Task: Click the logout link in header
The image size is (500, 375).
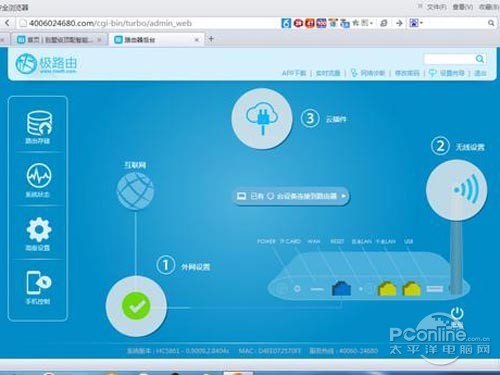Action: coord(480,73)
